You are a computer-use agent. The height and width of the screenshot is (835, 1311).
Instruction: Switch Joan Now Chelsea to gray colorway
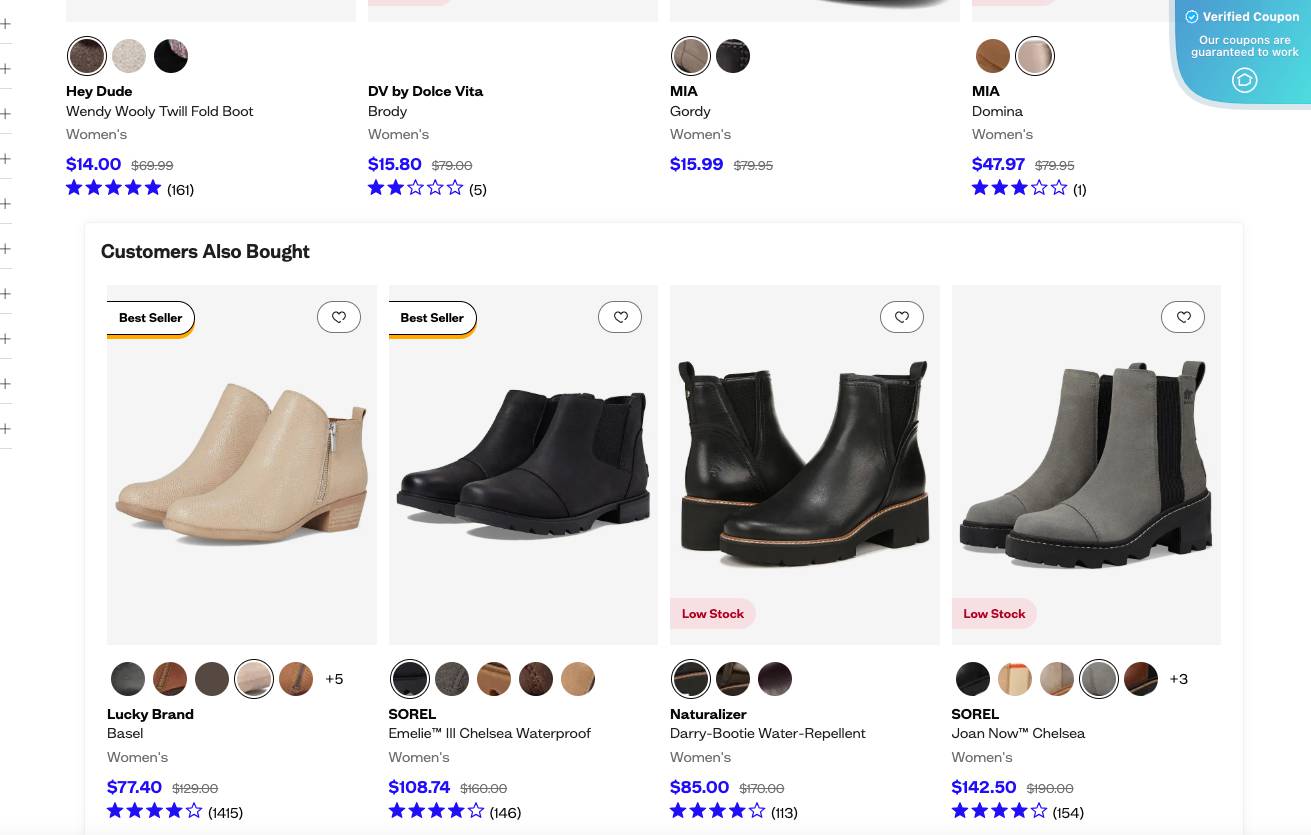[1098, 679]
